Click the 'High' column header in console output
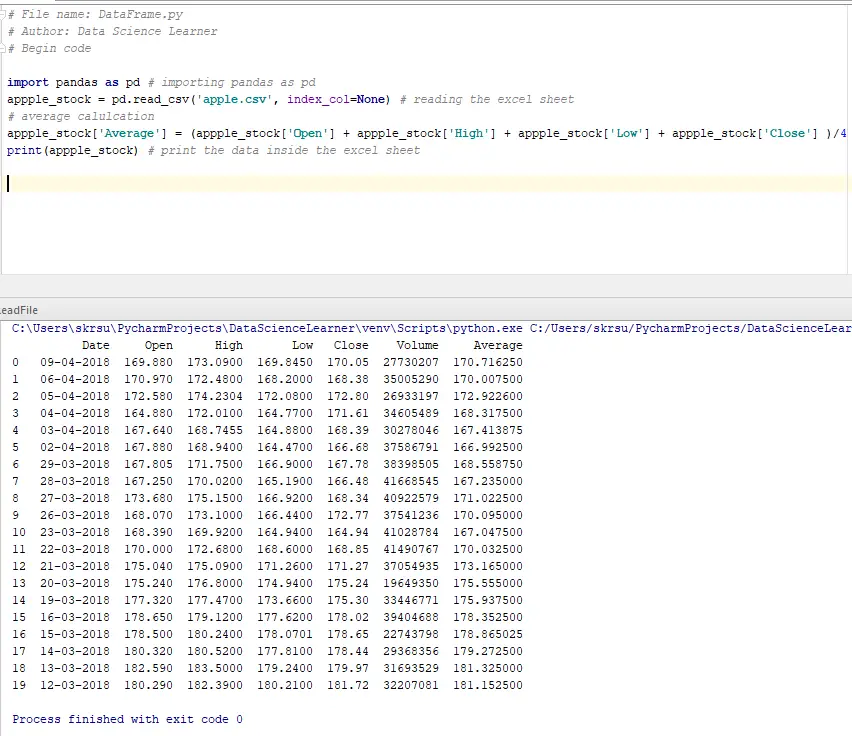 tap(229, 345)
